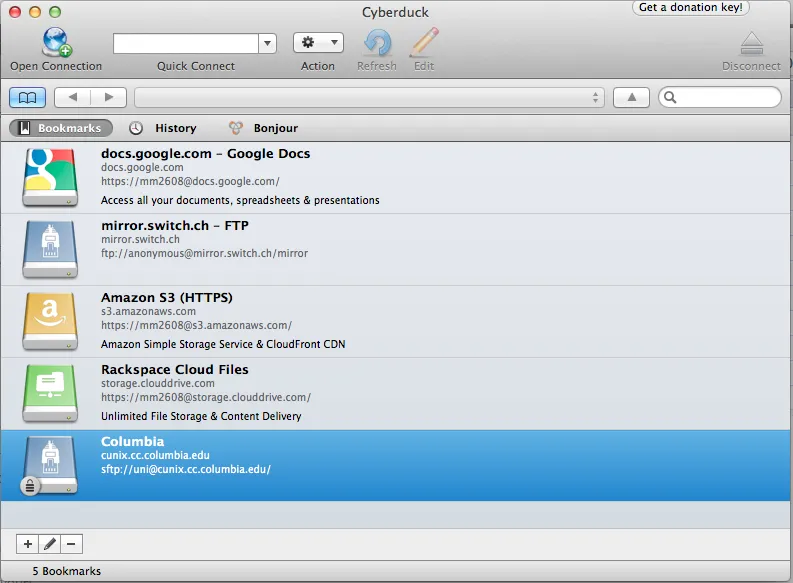Click the Columbia bookmark title

pos(133,441)
